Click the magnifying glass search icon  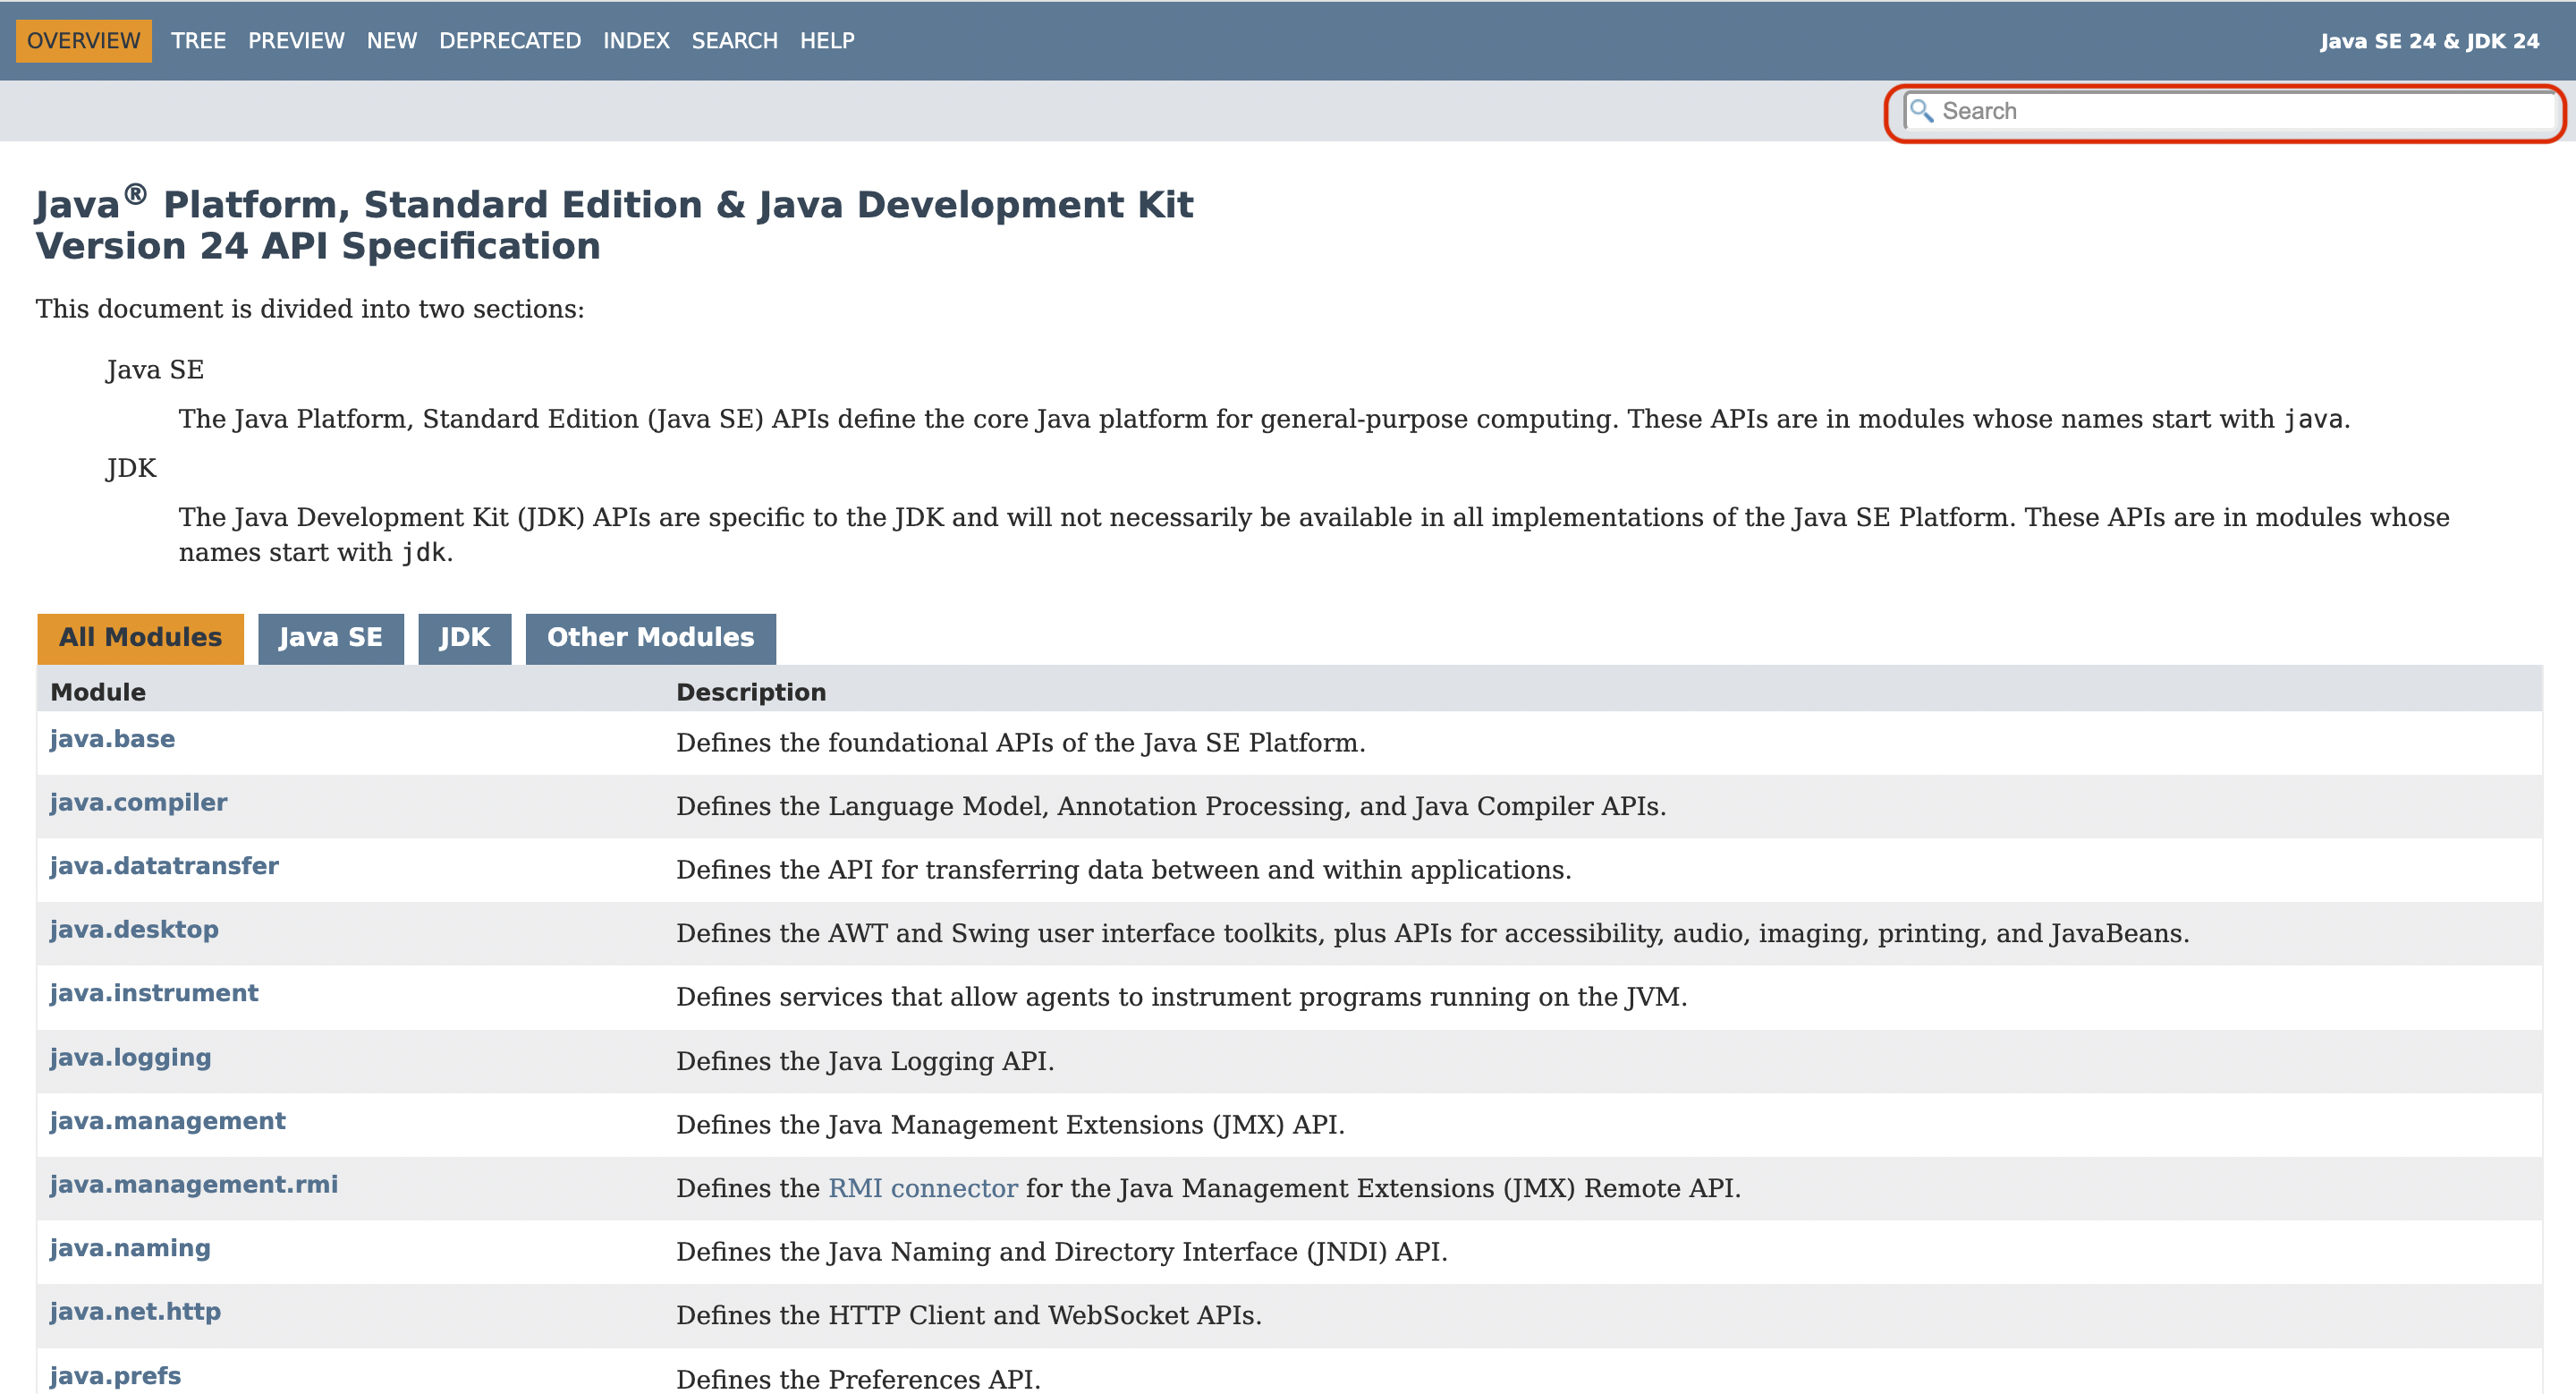coord(1921,110)
